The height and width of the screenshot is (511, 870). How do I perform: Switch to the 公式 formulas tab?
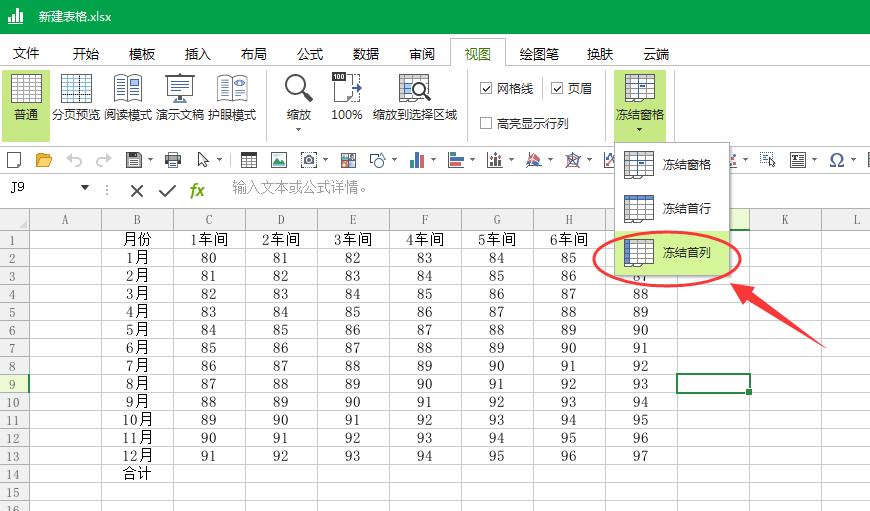pos(310,54)
